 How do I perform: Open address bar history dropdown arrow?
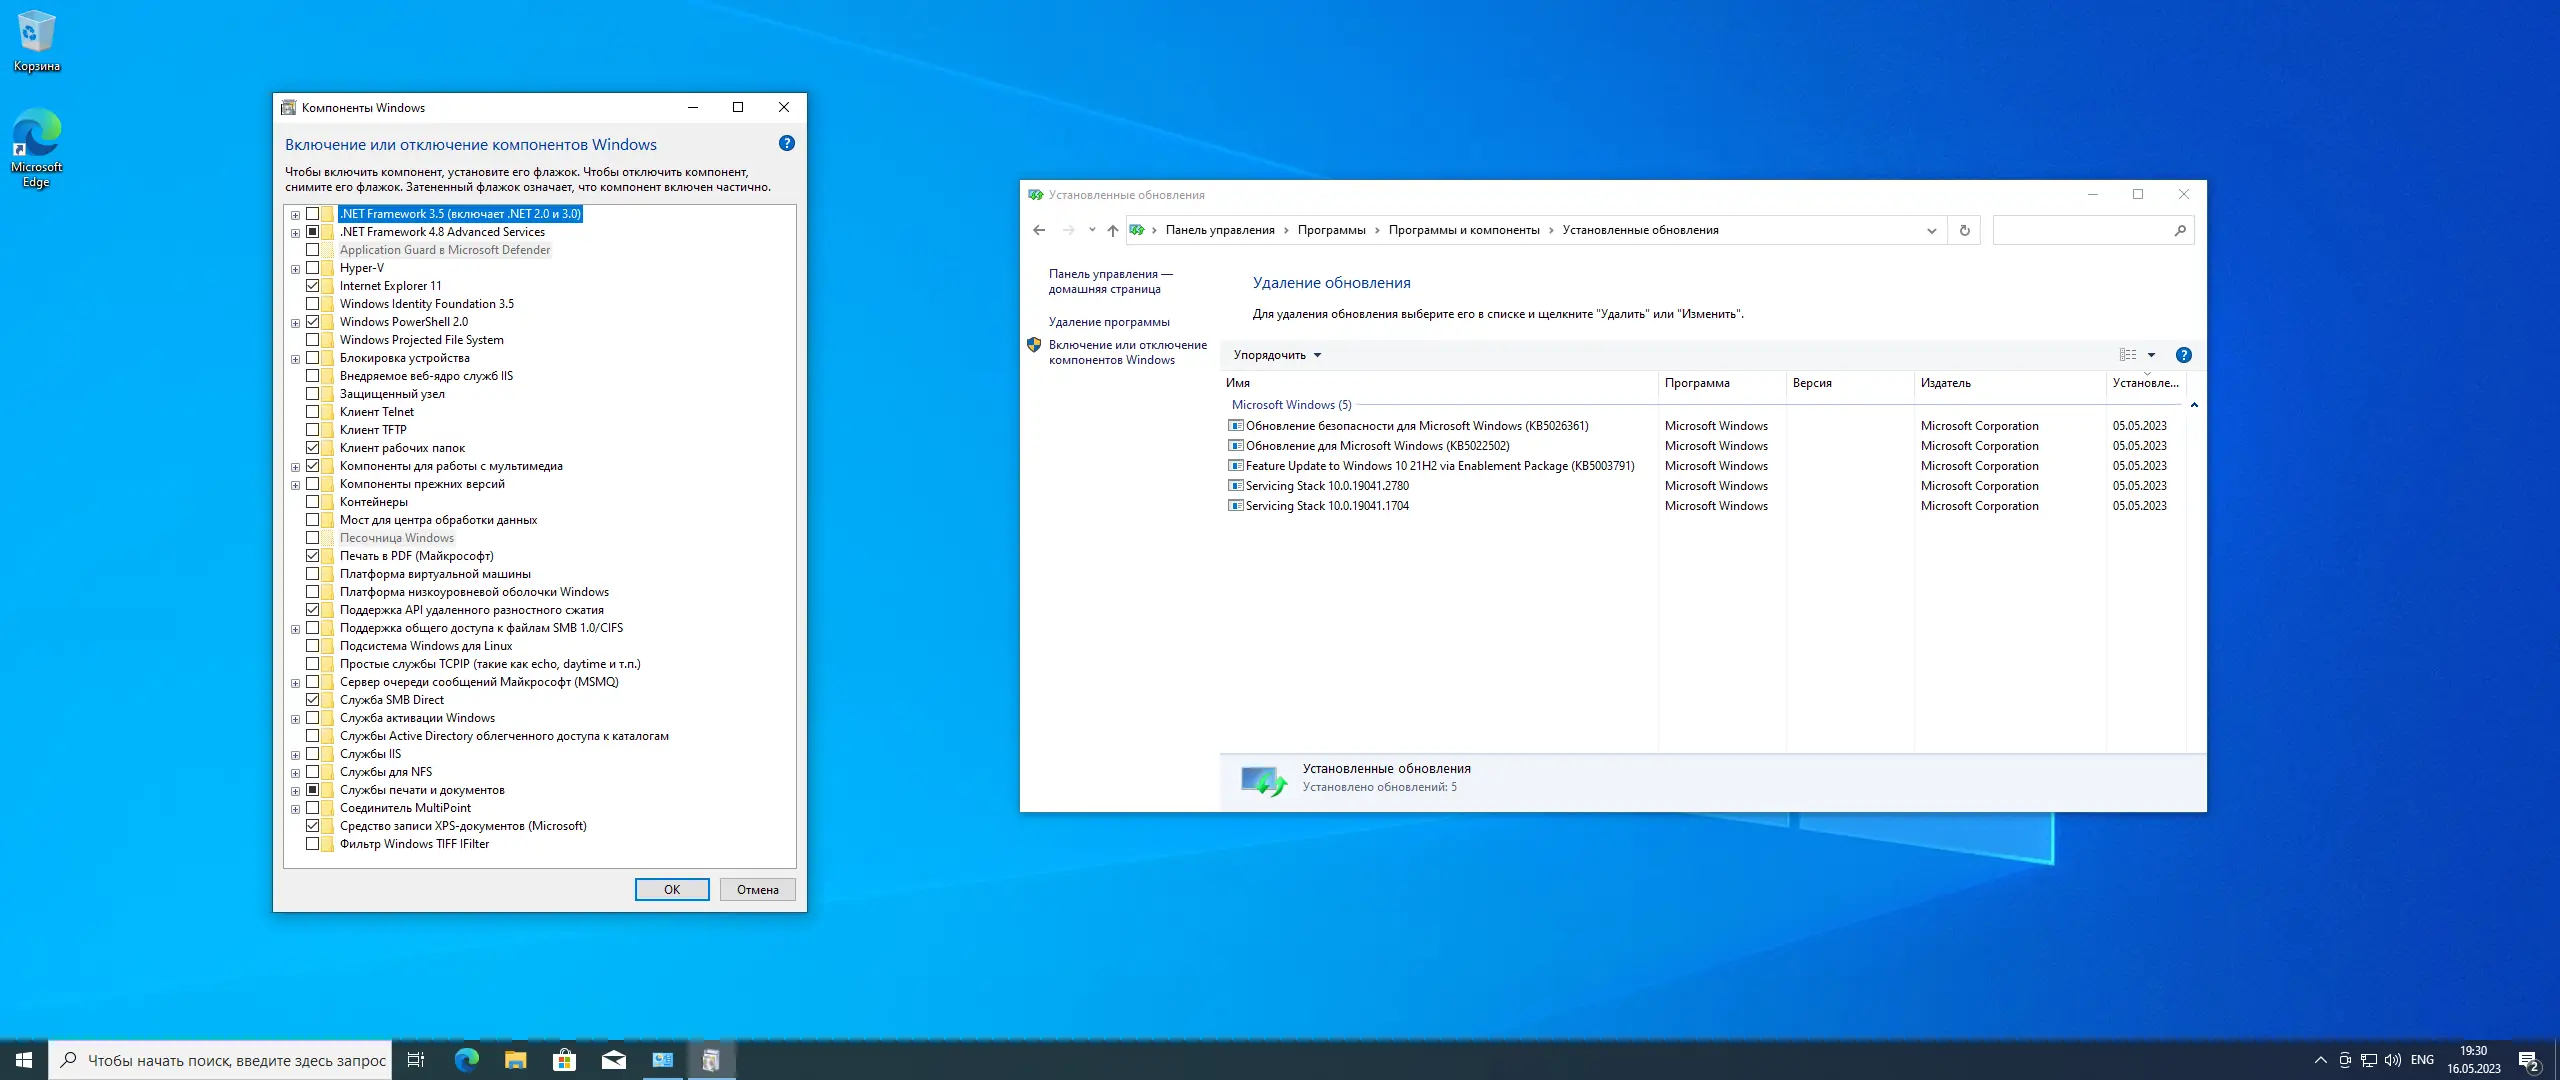(1931, 231)
